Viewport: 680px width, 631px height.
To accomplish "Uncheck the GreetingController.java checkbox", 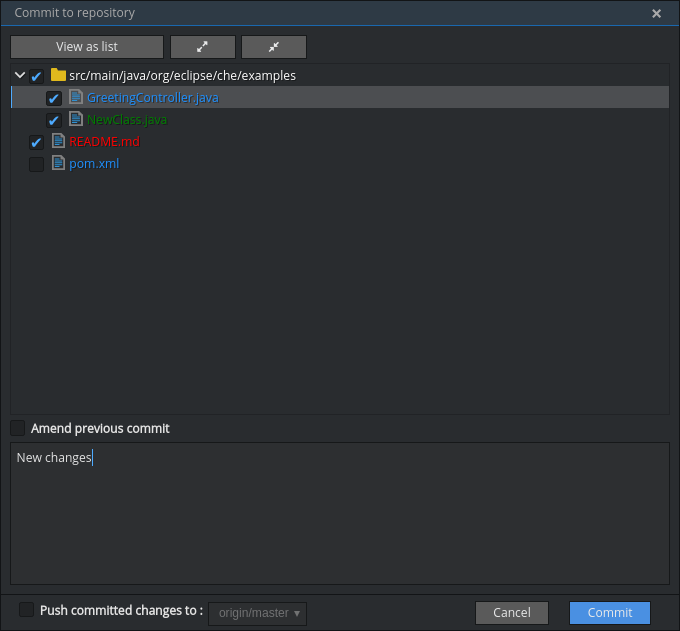I will (x=54, y=98).
